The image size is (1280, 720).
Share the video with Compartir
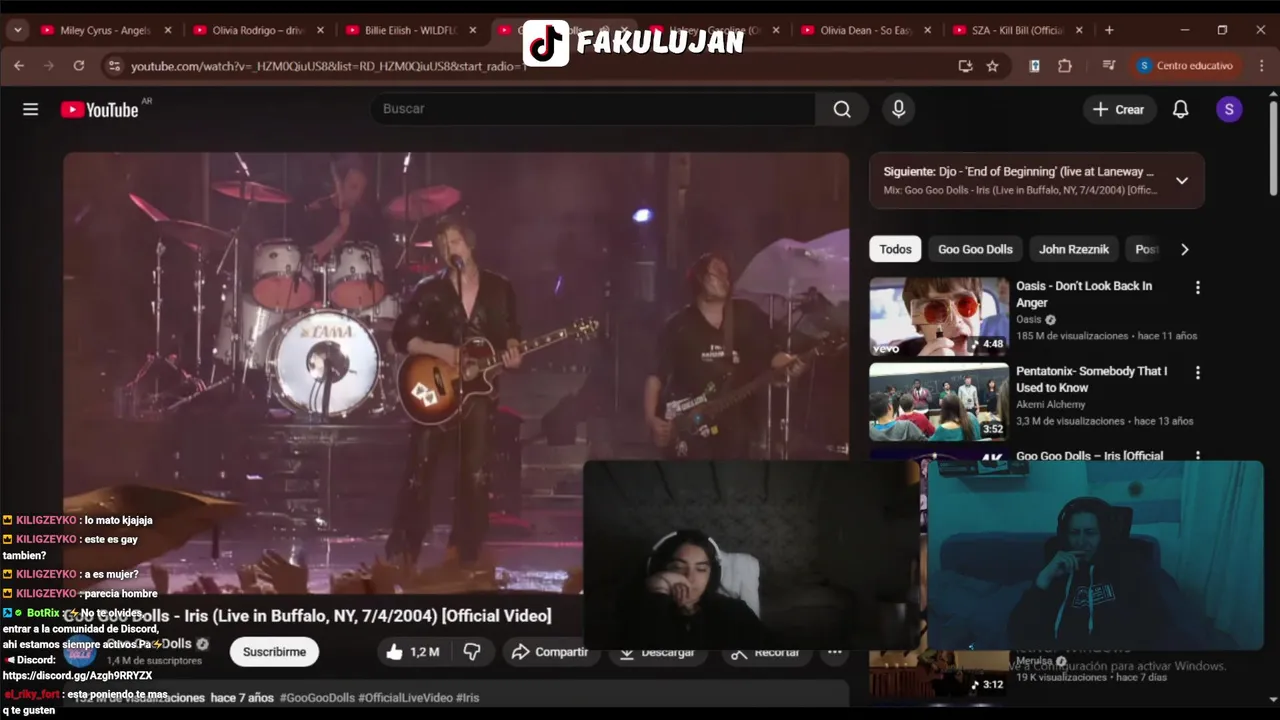[x=550, y=652]
